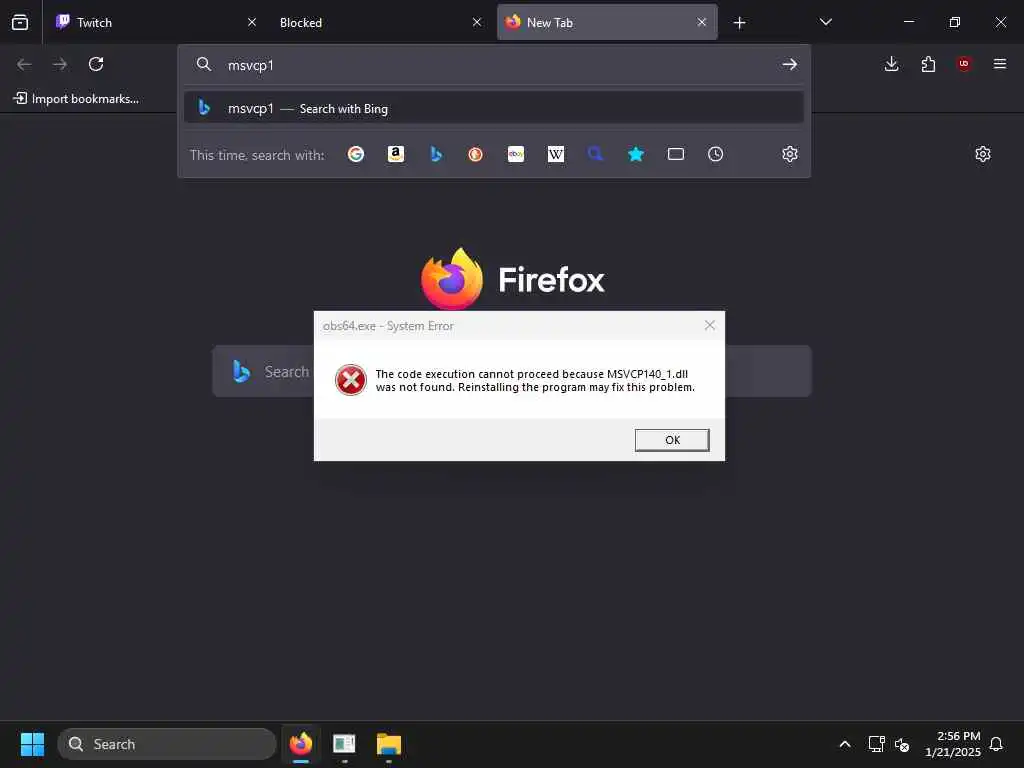Image resolution: width=1024 pixels, height=768 pixels.
Task: Reload the current page
Action: 96,64
